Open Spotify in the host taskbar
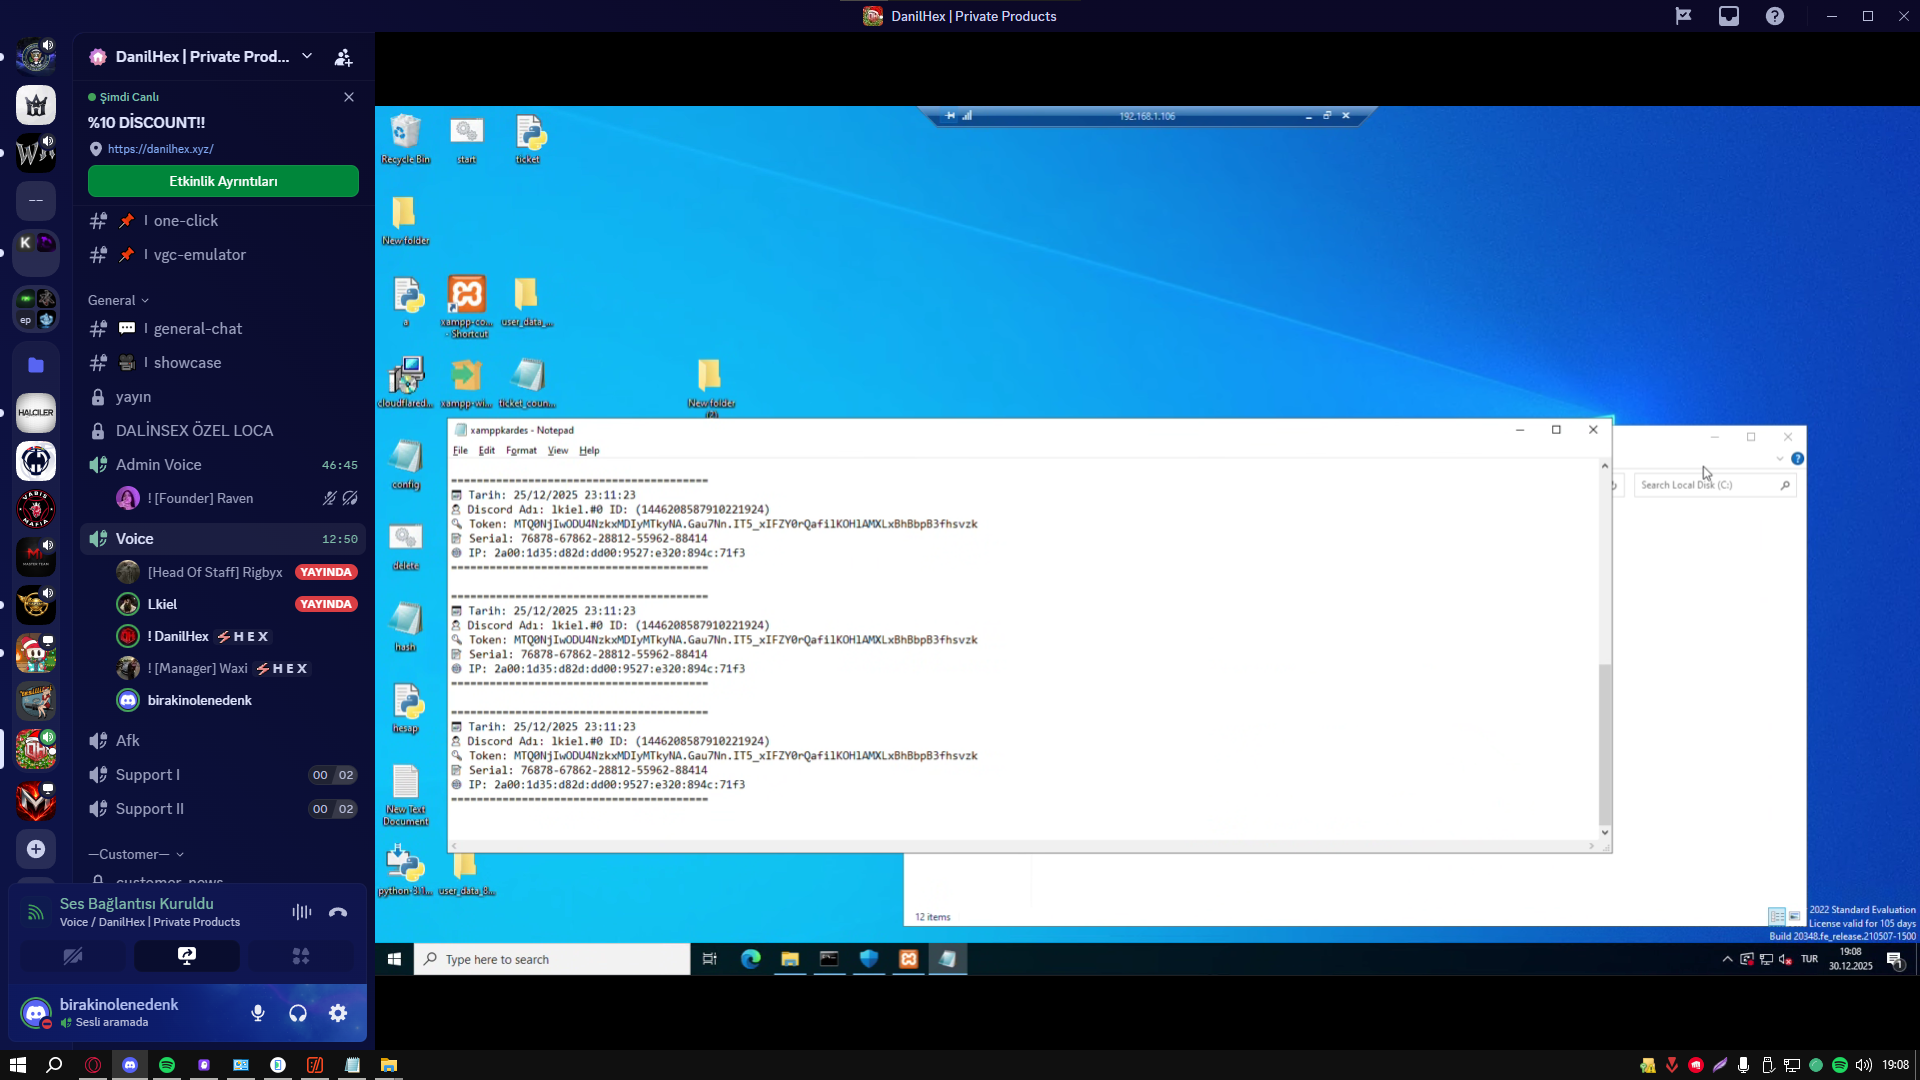 click(167, 1065)
